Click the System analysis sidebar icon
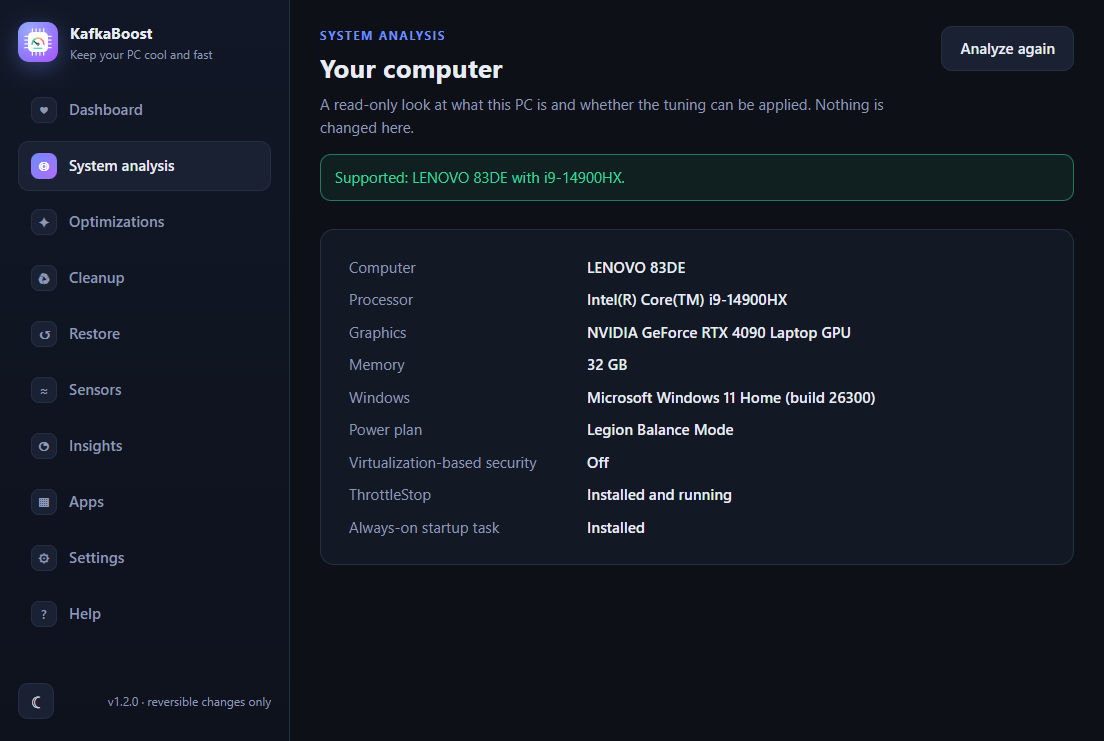The height and width of the screenshot is (741, 1104). 44,166
